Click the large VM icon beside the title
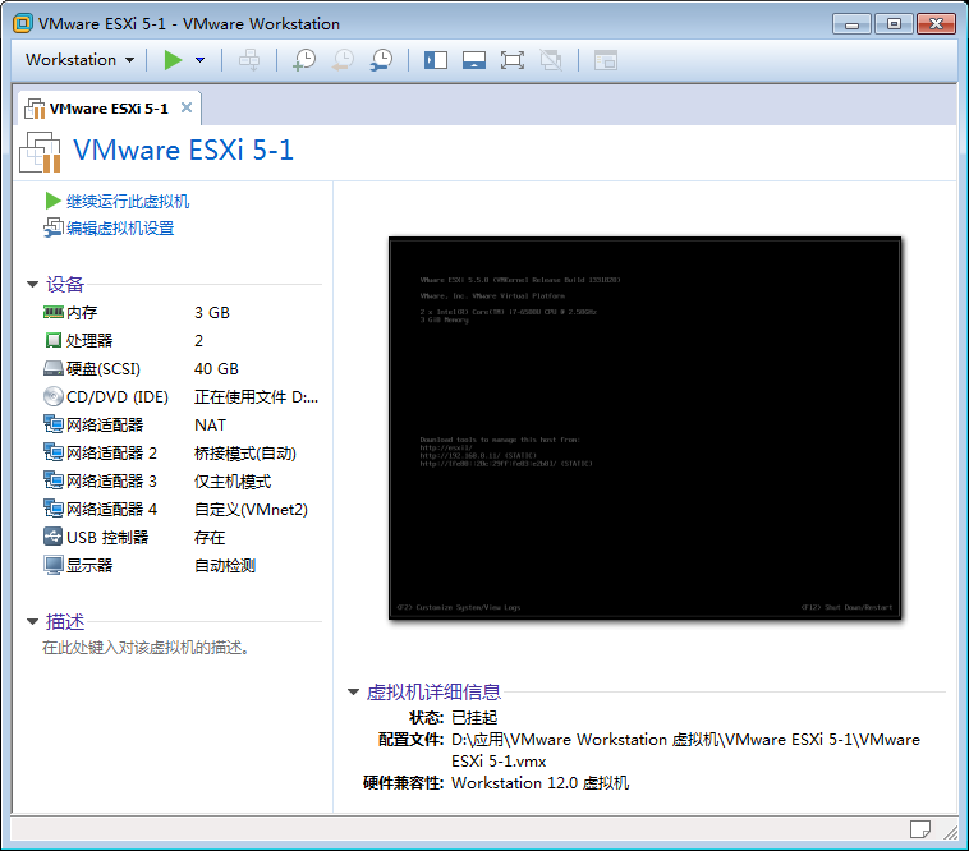 (40, 152)
